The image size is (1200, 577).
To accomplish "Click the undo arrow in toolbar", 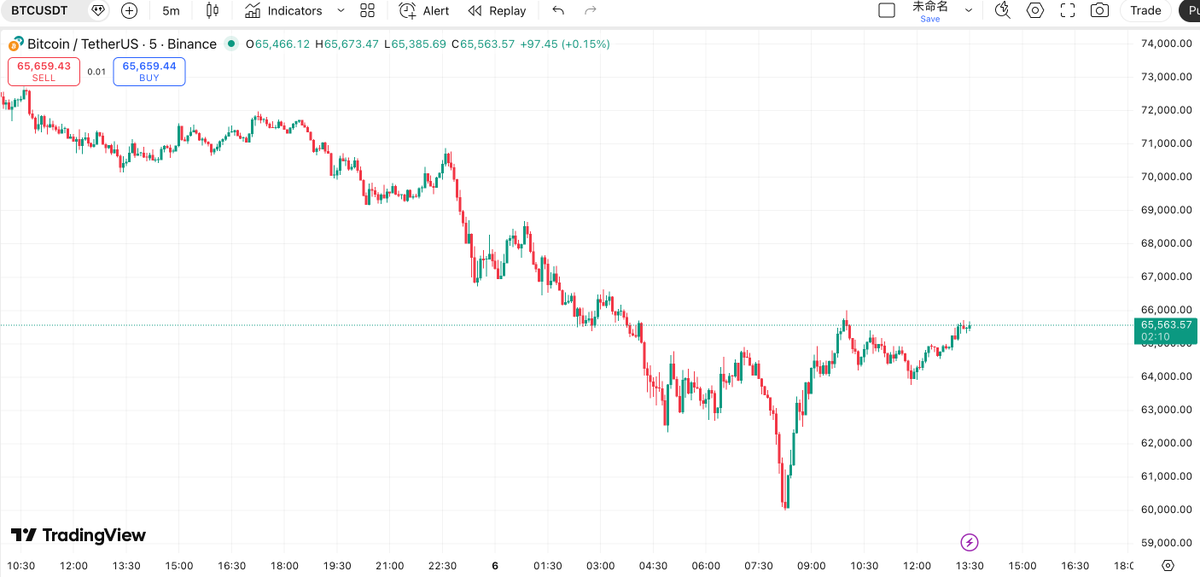I will click(x=558, y=11).
